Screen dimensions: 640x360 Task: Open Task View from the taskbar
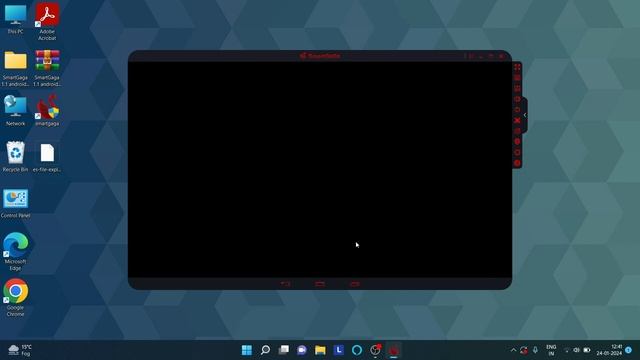284,350
